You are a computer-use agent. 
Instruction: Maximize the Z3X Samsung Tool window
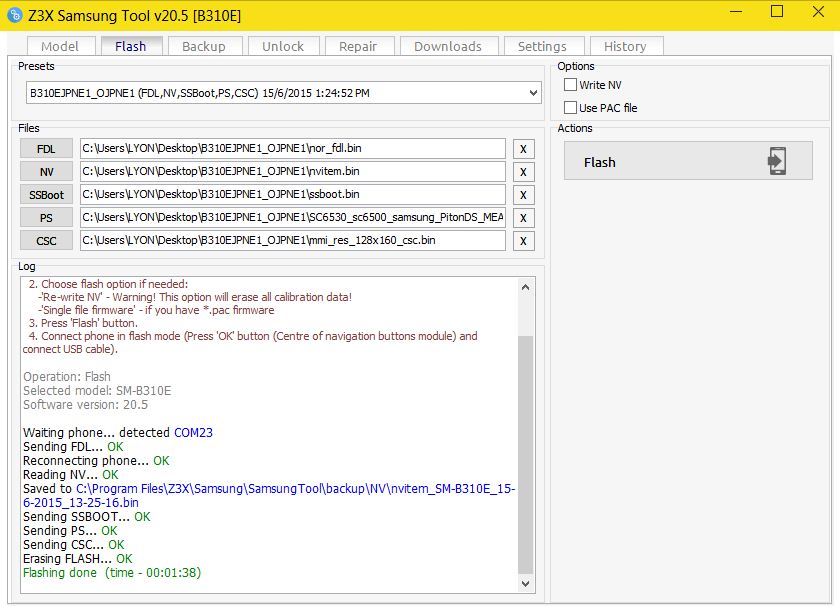777,12
